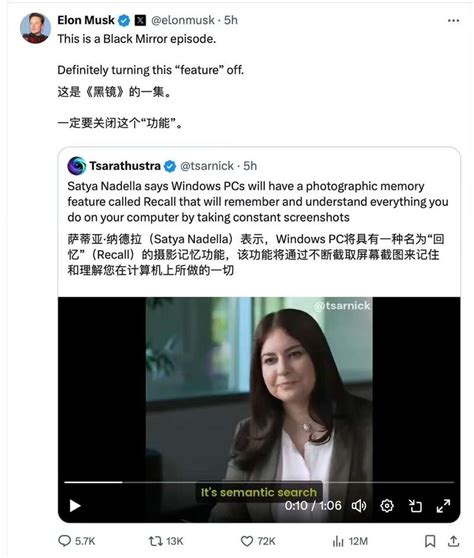Open the three-dot more options menu
This screenshot has width=474, height=558.
[x=453, y=21]
